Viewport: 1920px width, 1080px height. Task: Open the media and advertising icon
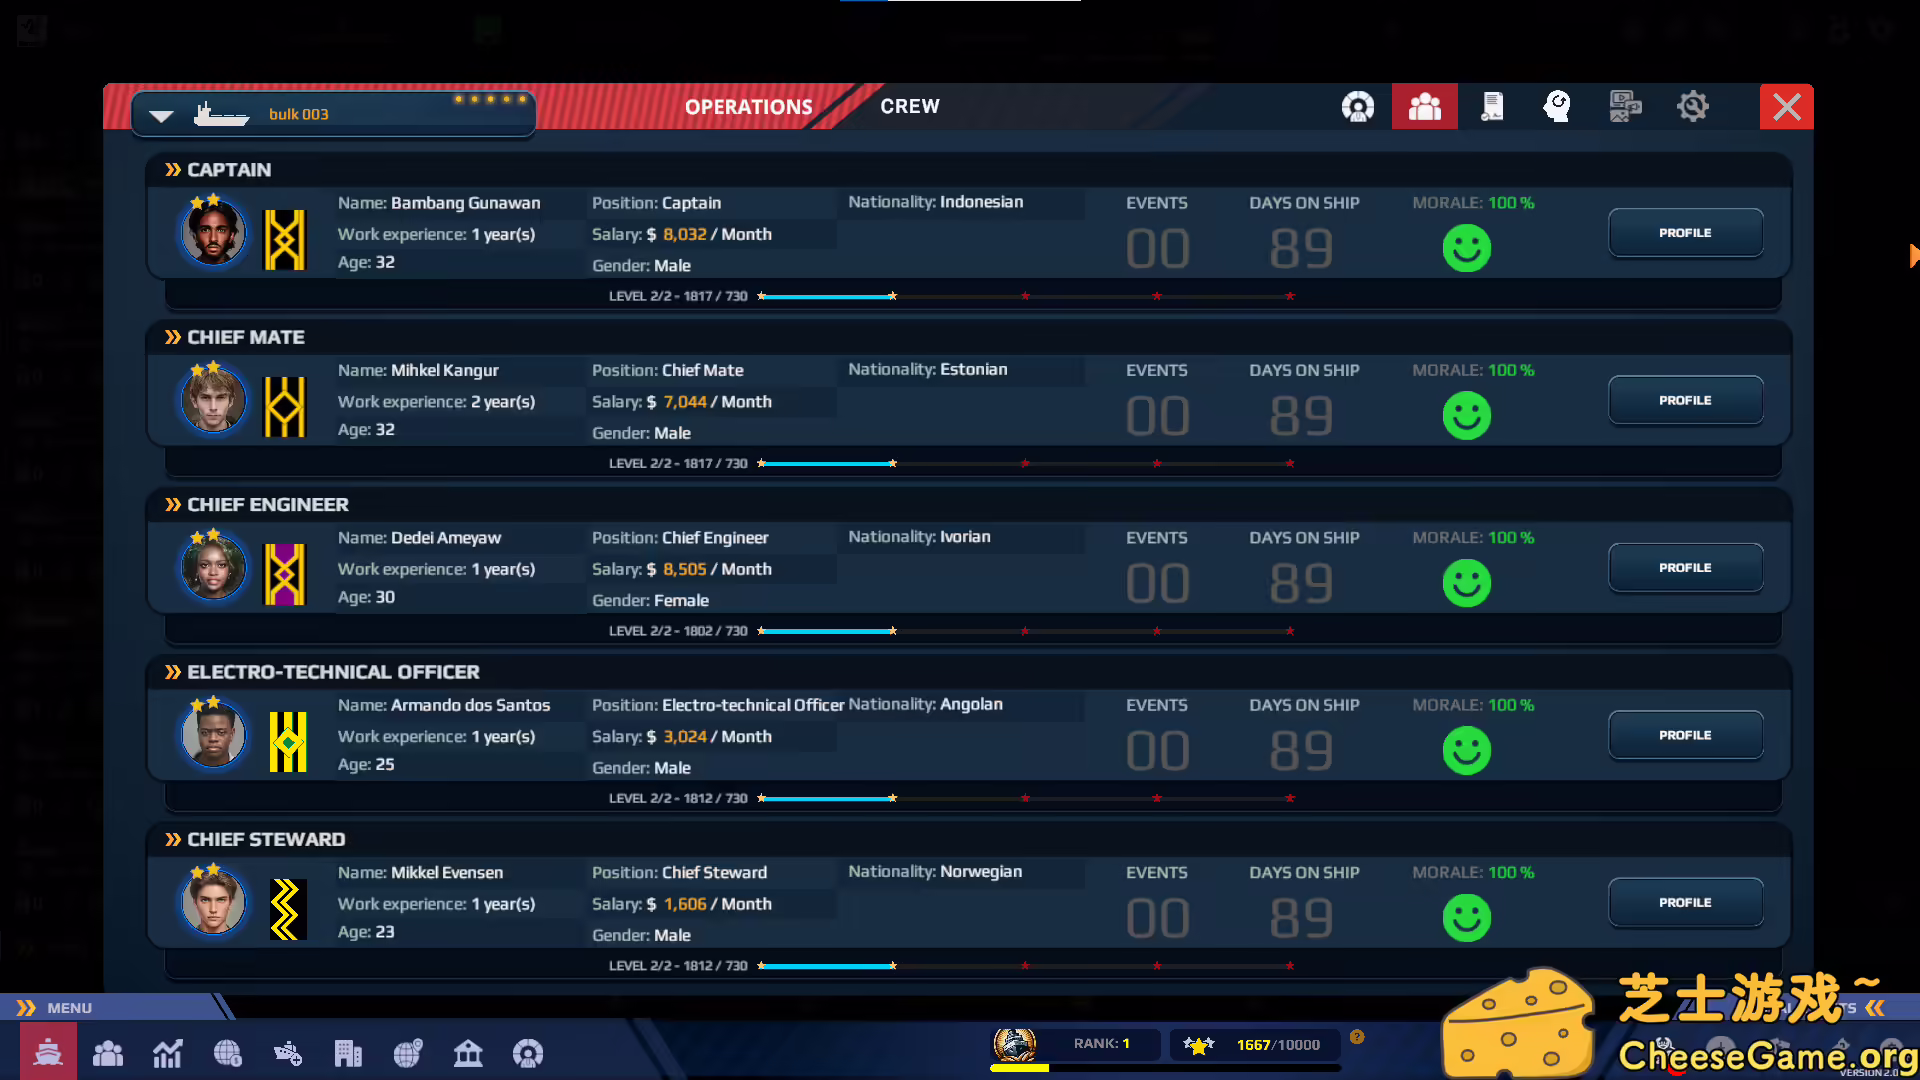tap(1625, 106)
